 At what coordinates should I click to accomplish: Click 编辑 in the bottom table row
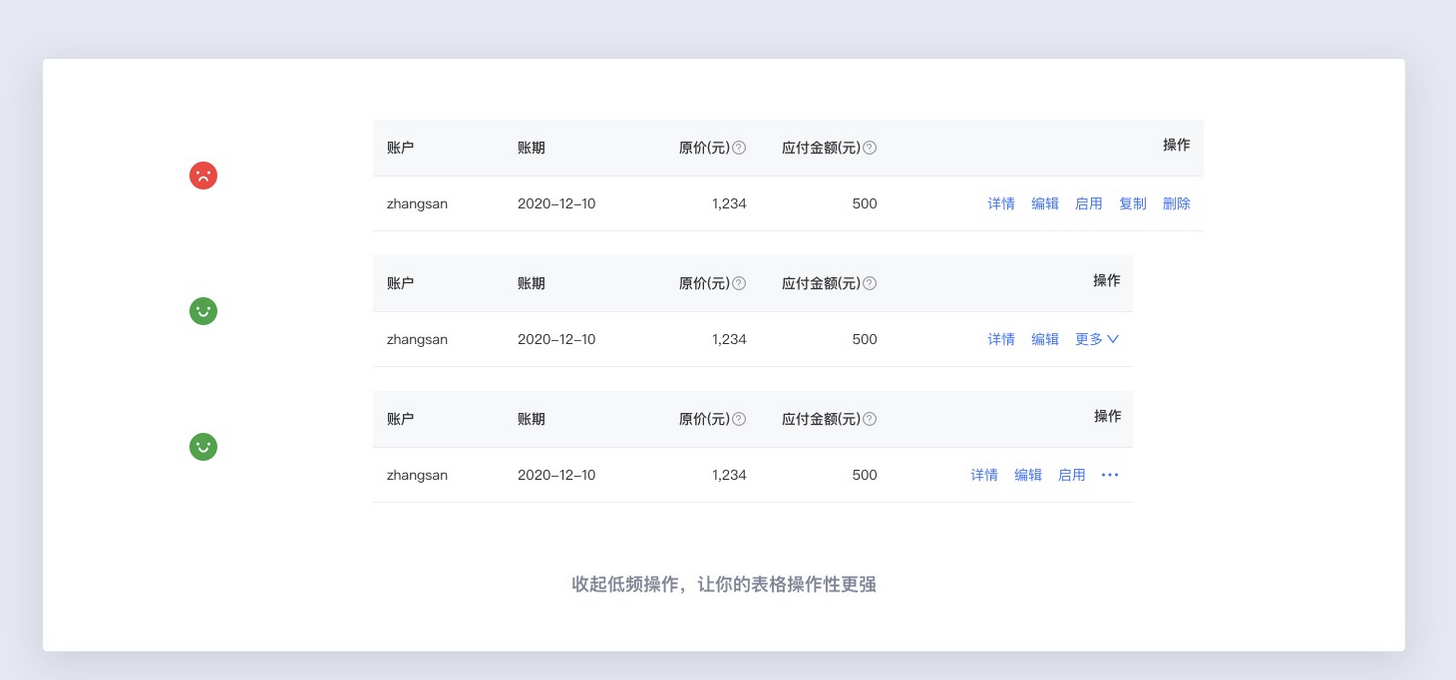pyautogui.click(x=1028, y=475)
